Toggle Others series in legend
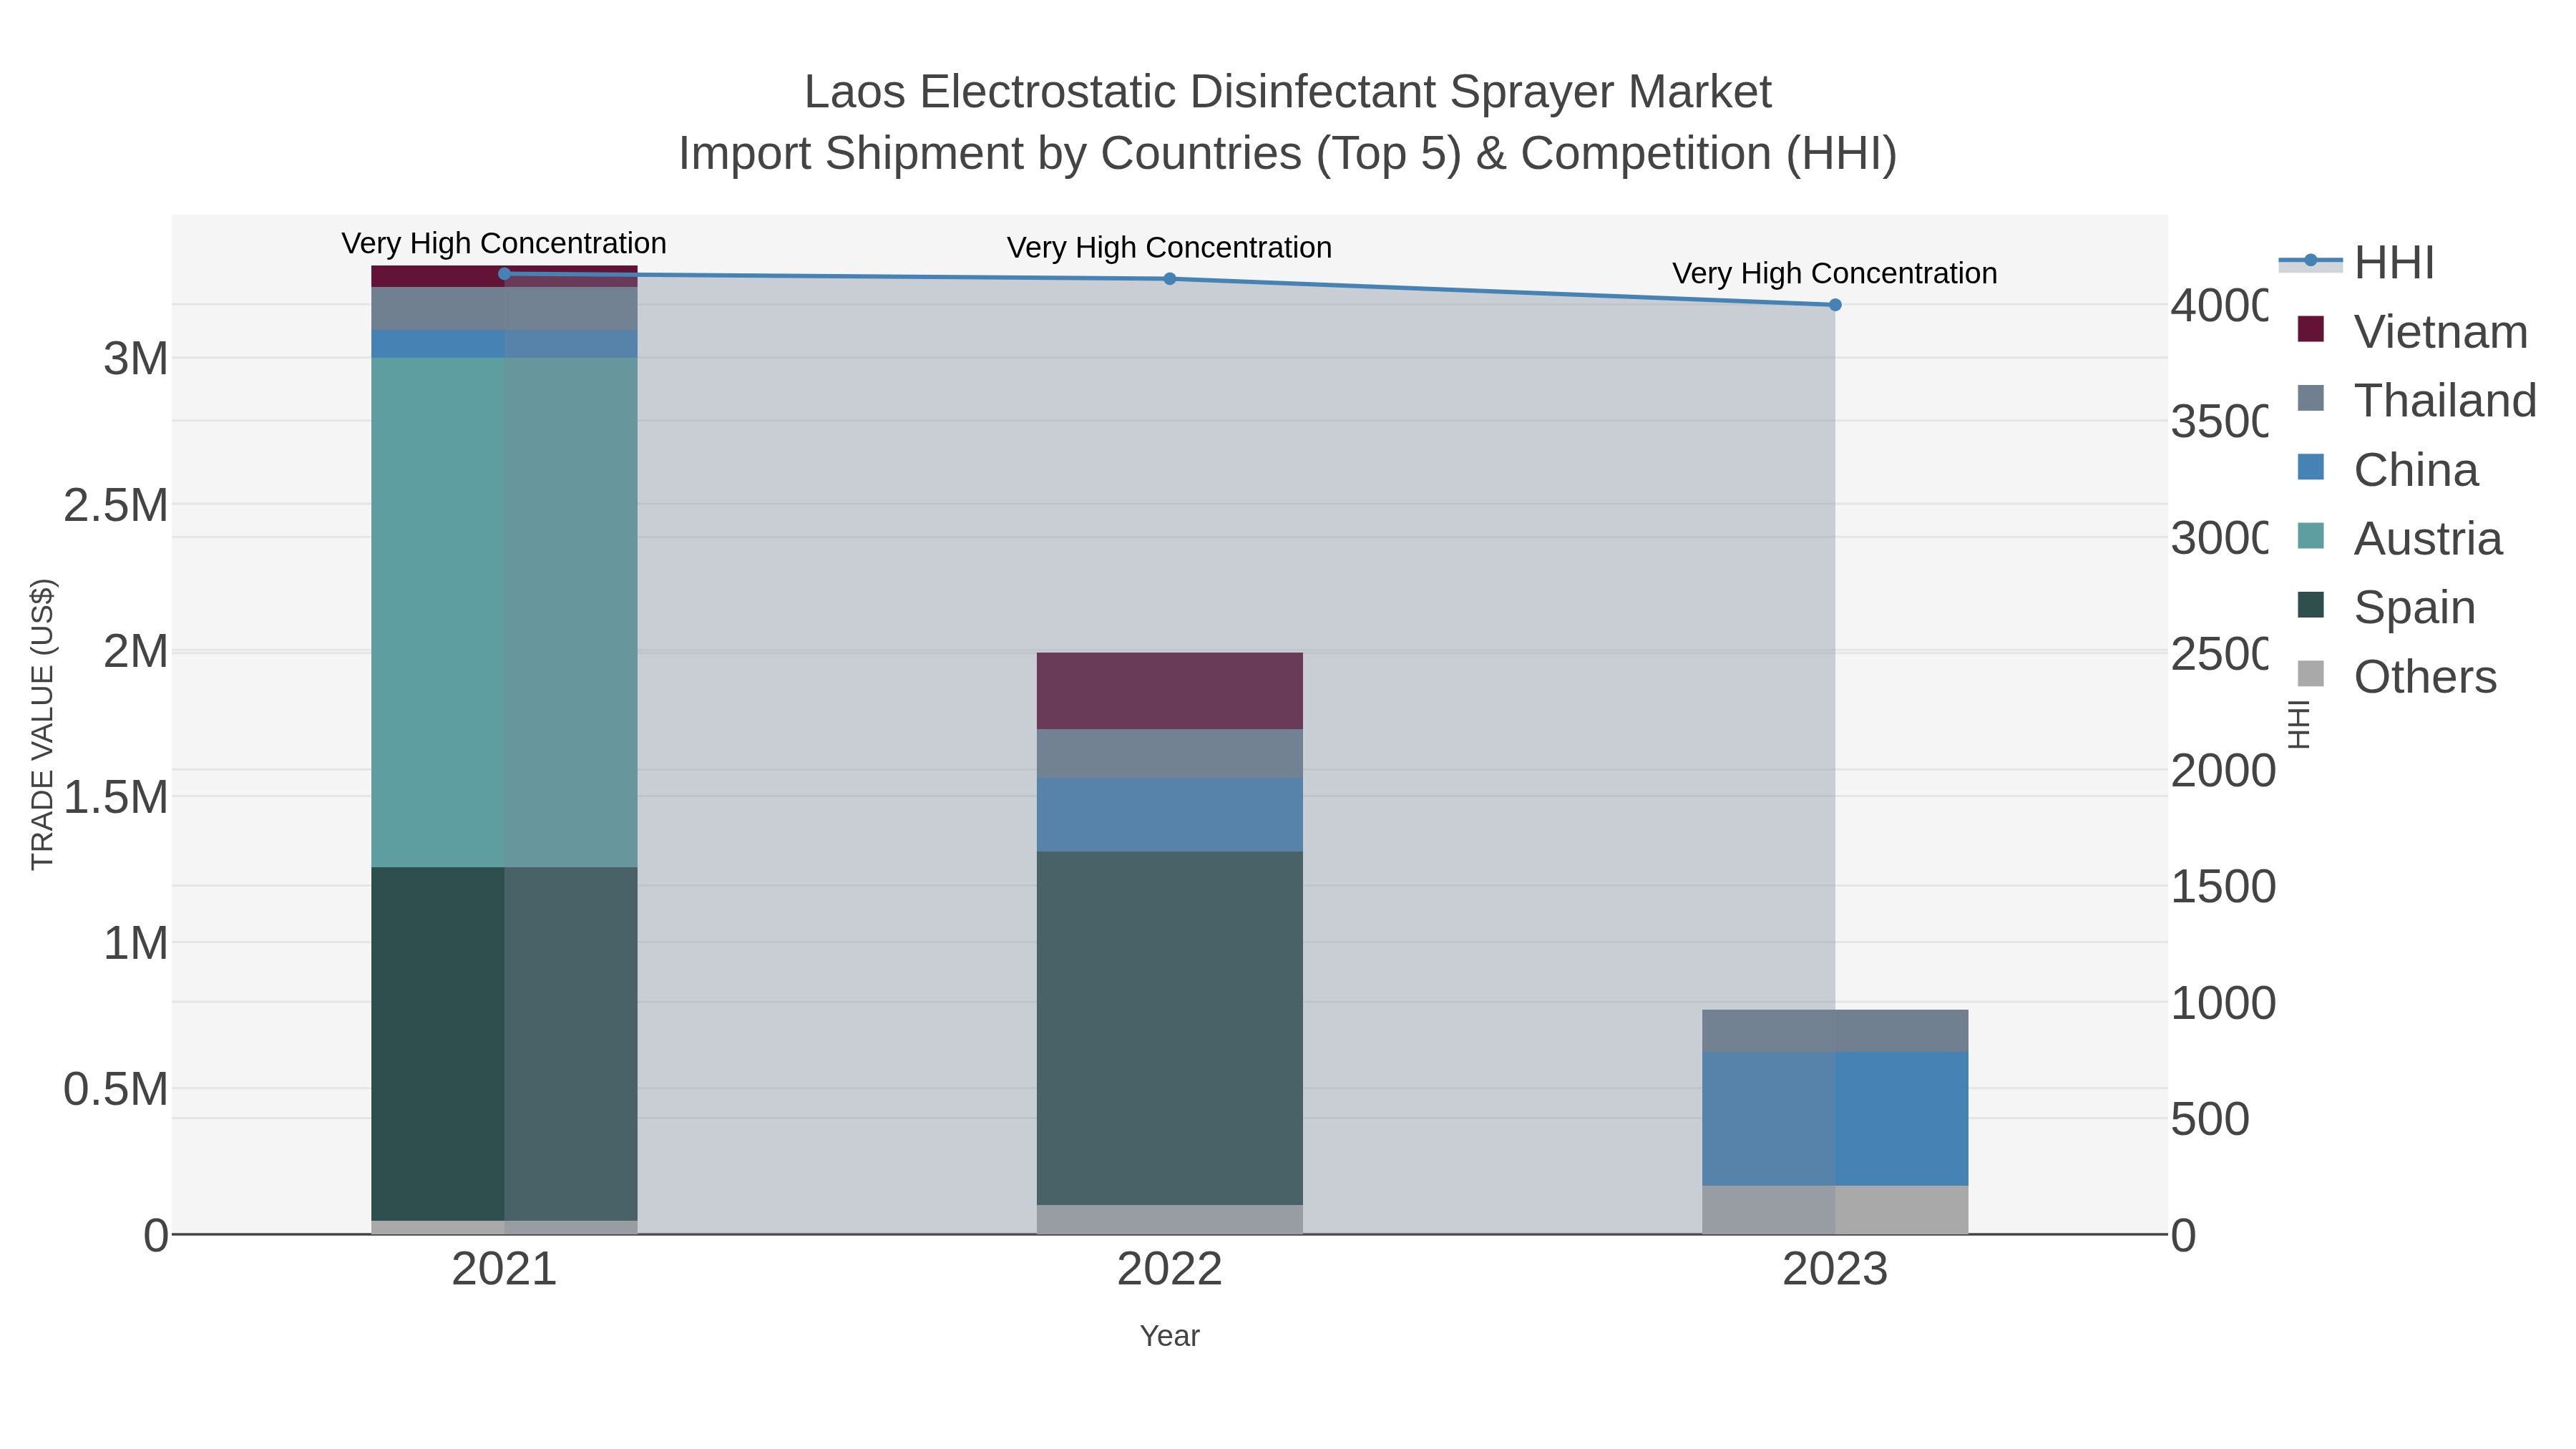Screen dimensions: 2576x1449 pos(2397,677)
